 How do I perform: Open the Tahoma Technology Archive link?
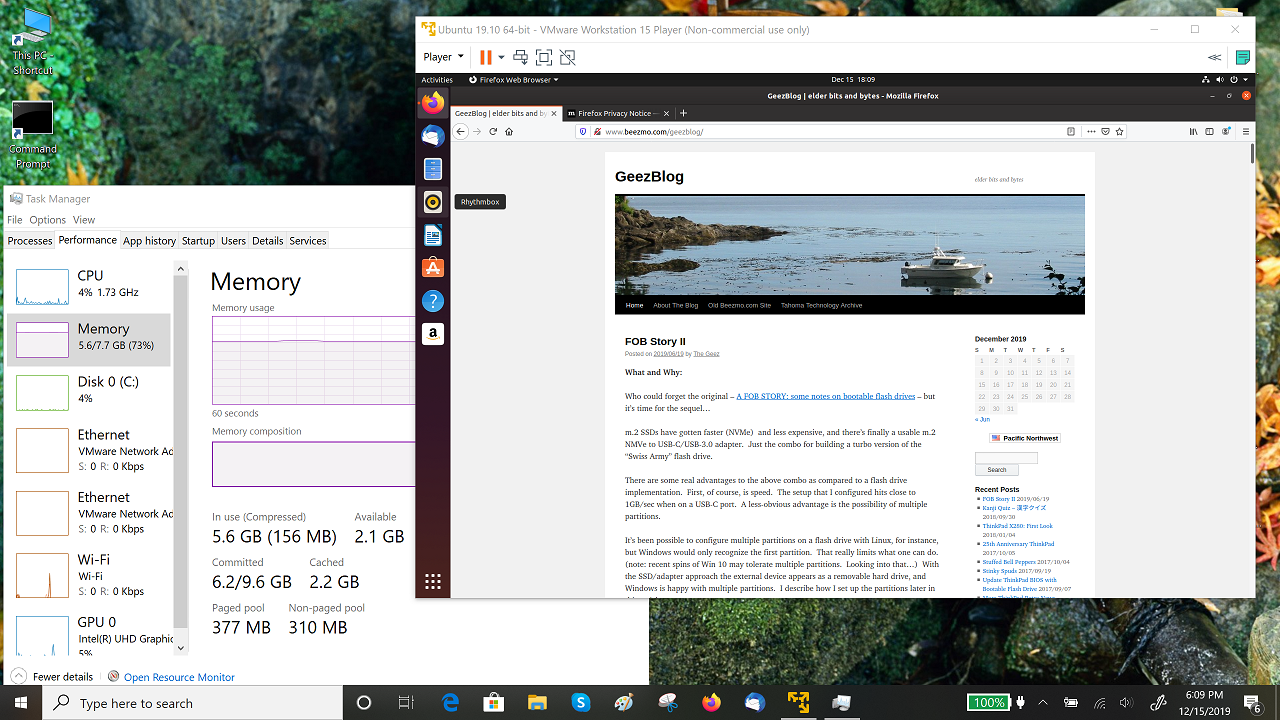pyautogui.click(x=821, y=305)
